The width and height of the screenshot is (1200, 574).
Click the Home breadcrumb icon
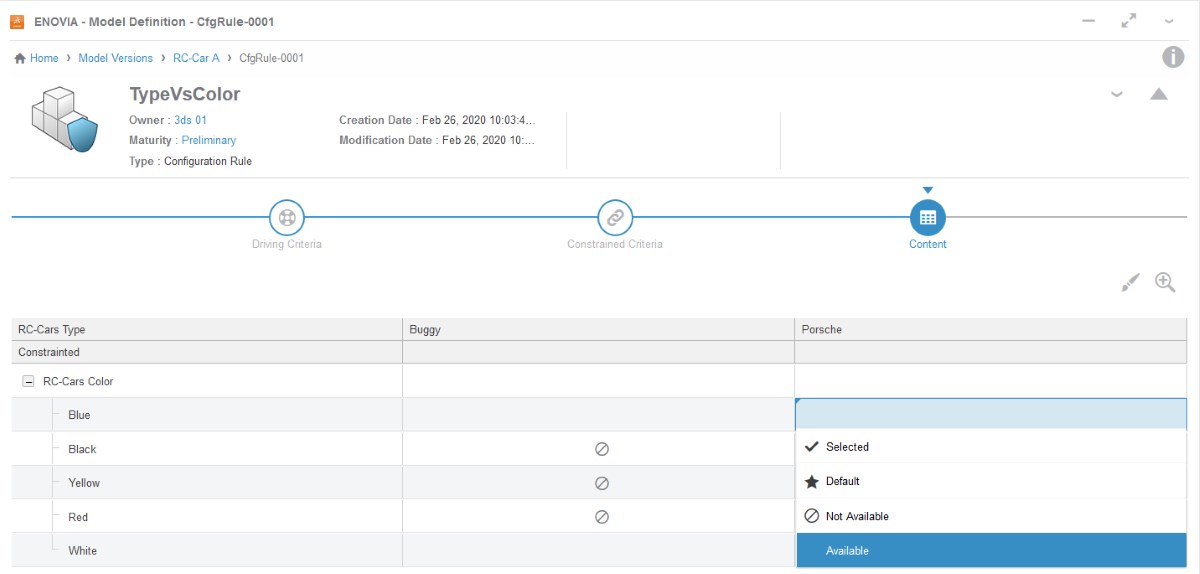[20, 58]
